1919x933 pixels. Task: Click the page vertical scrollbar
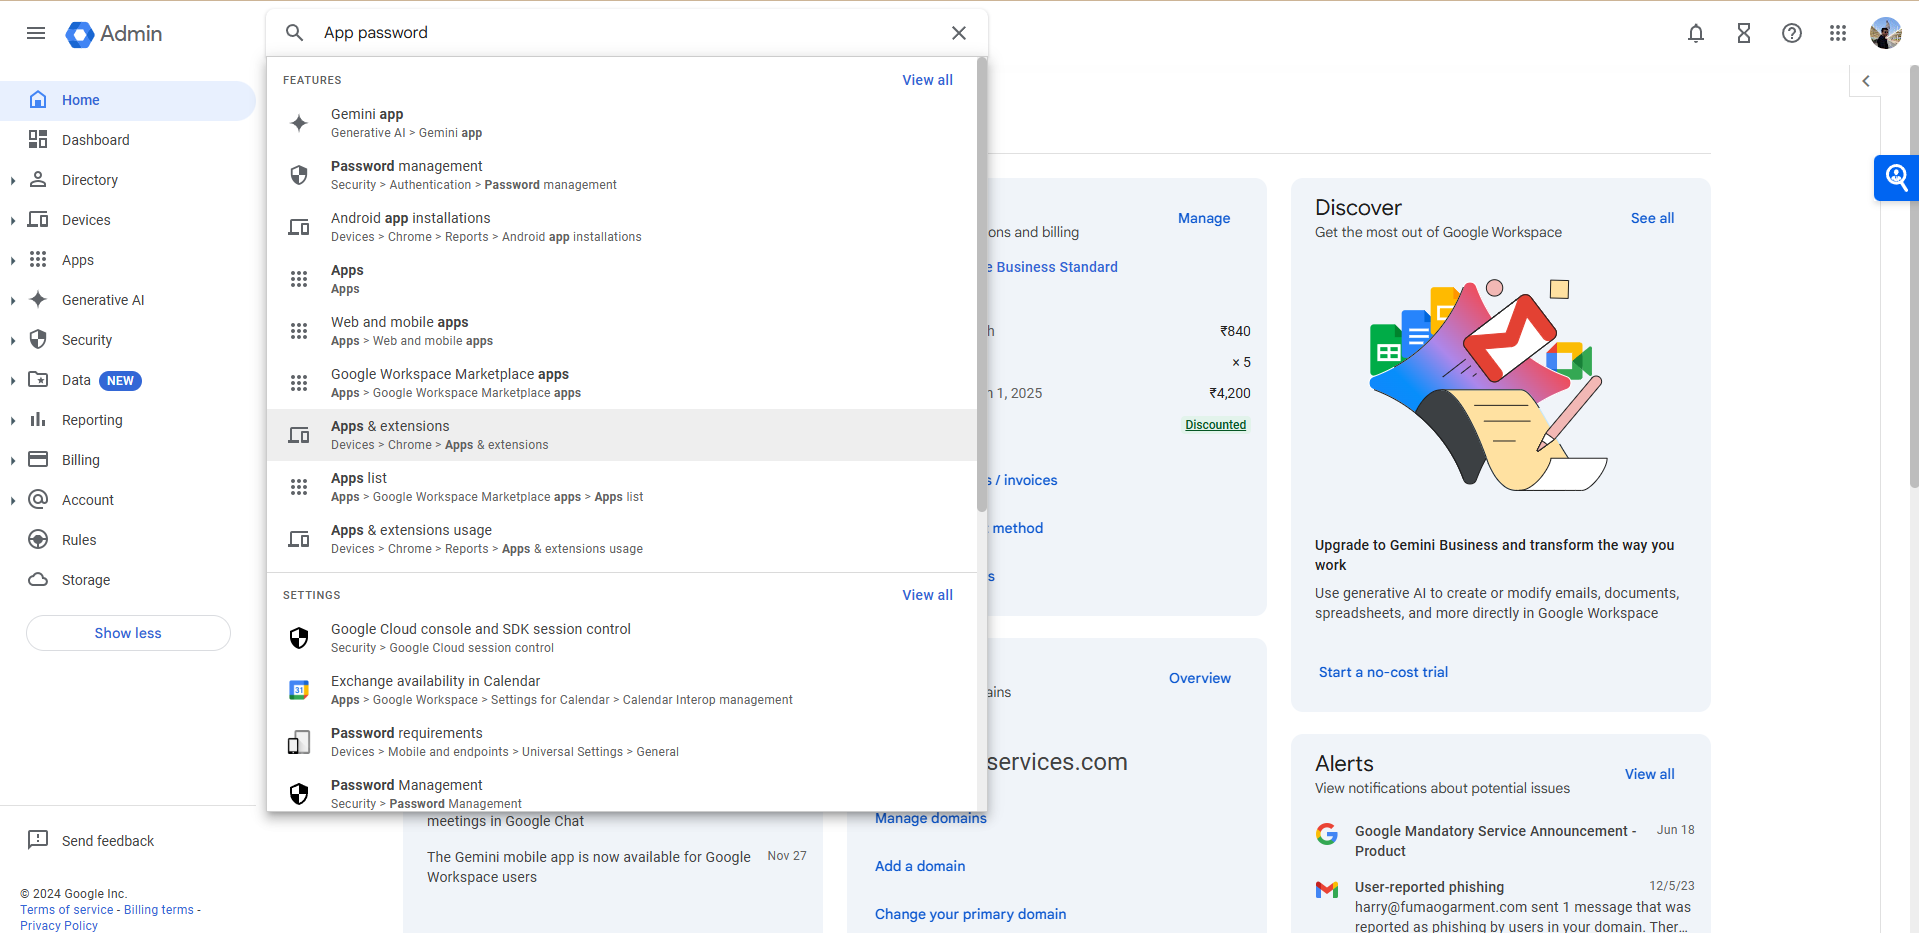[1913, 276]
